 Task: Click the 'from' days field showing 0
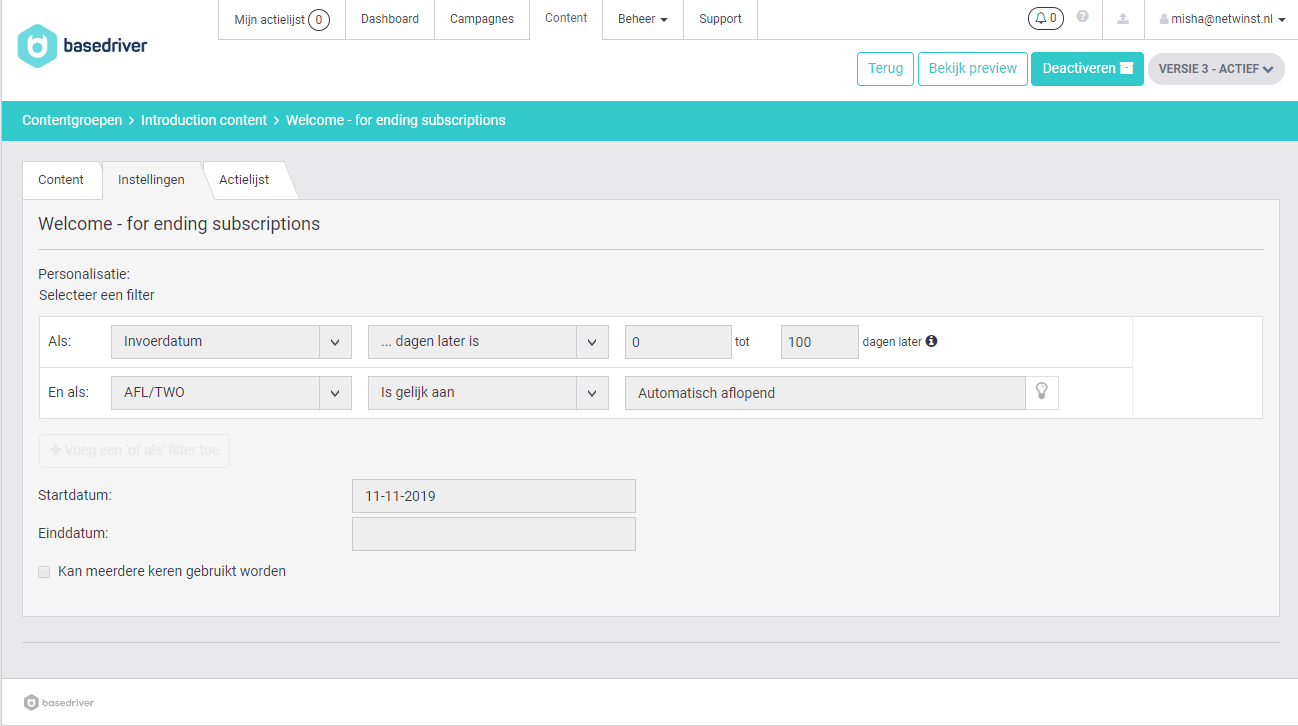pos(678,342)
